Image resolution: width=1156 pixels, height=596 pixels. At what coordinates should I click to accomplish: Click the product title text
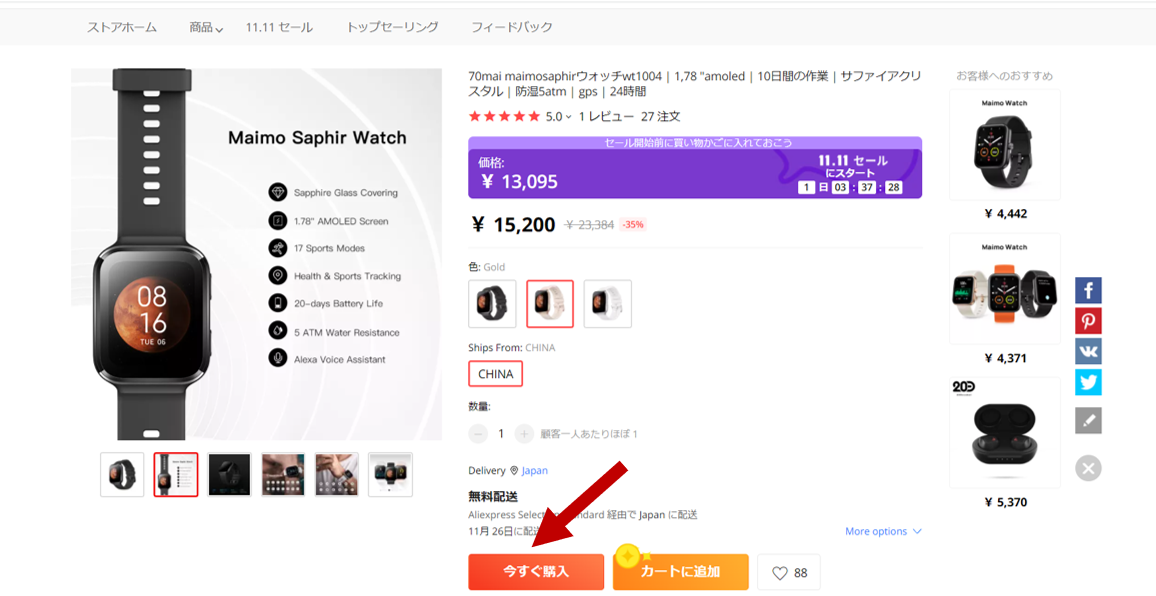click(694, 83)
